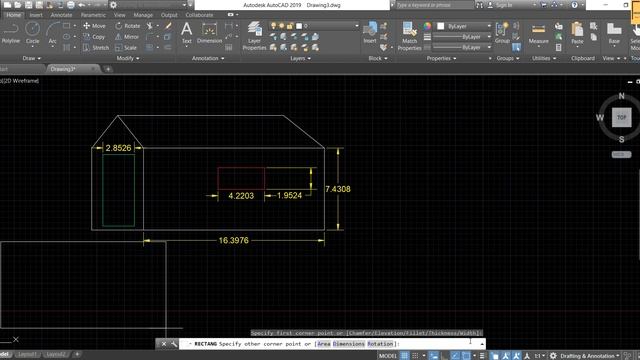This screenshot has height=360, width=640.
Task: Click the ViewCube TOP face
Action: point(621,117)
